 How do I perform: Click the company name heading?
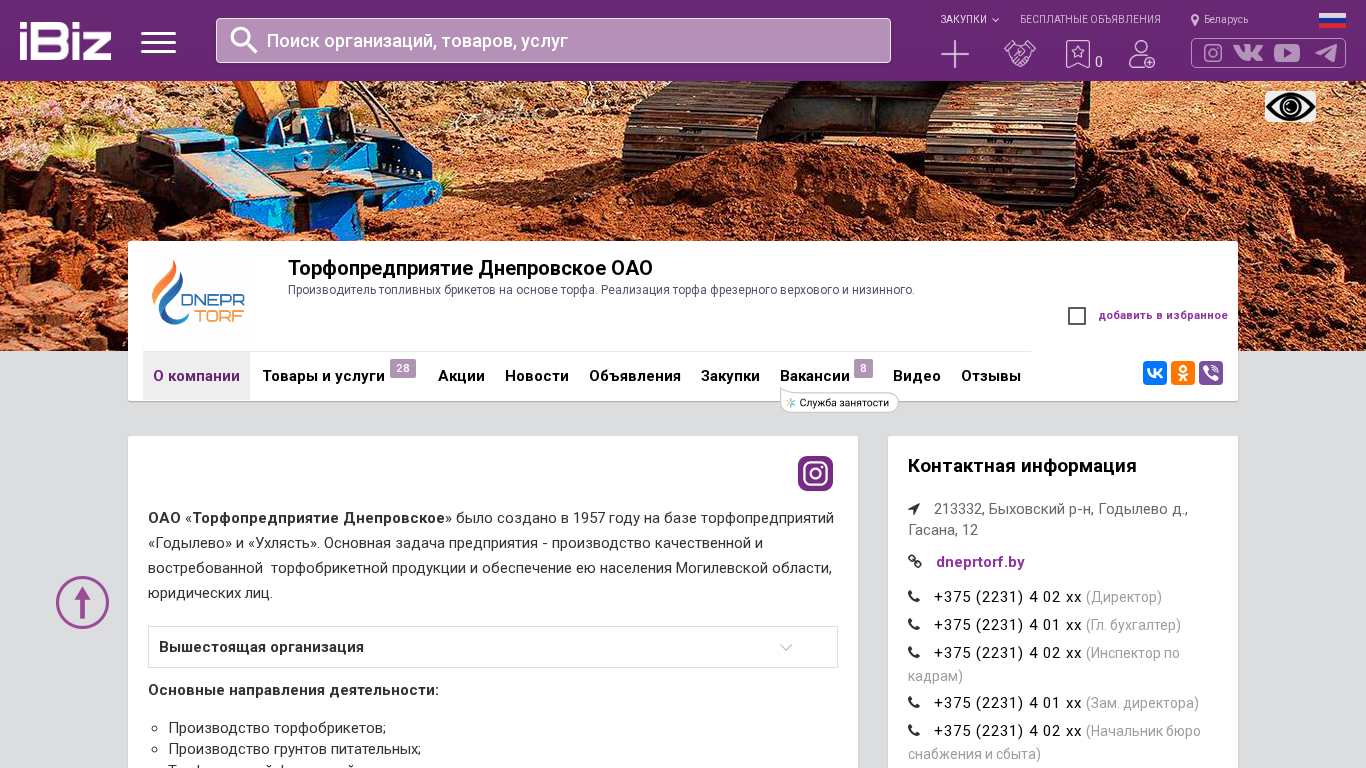470,268
